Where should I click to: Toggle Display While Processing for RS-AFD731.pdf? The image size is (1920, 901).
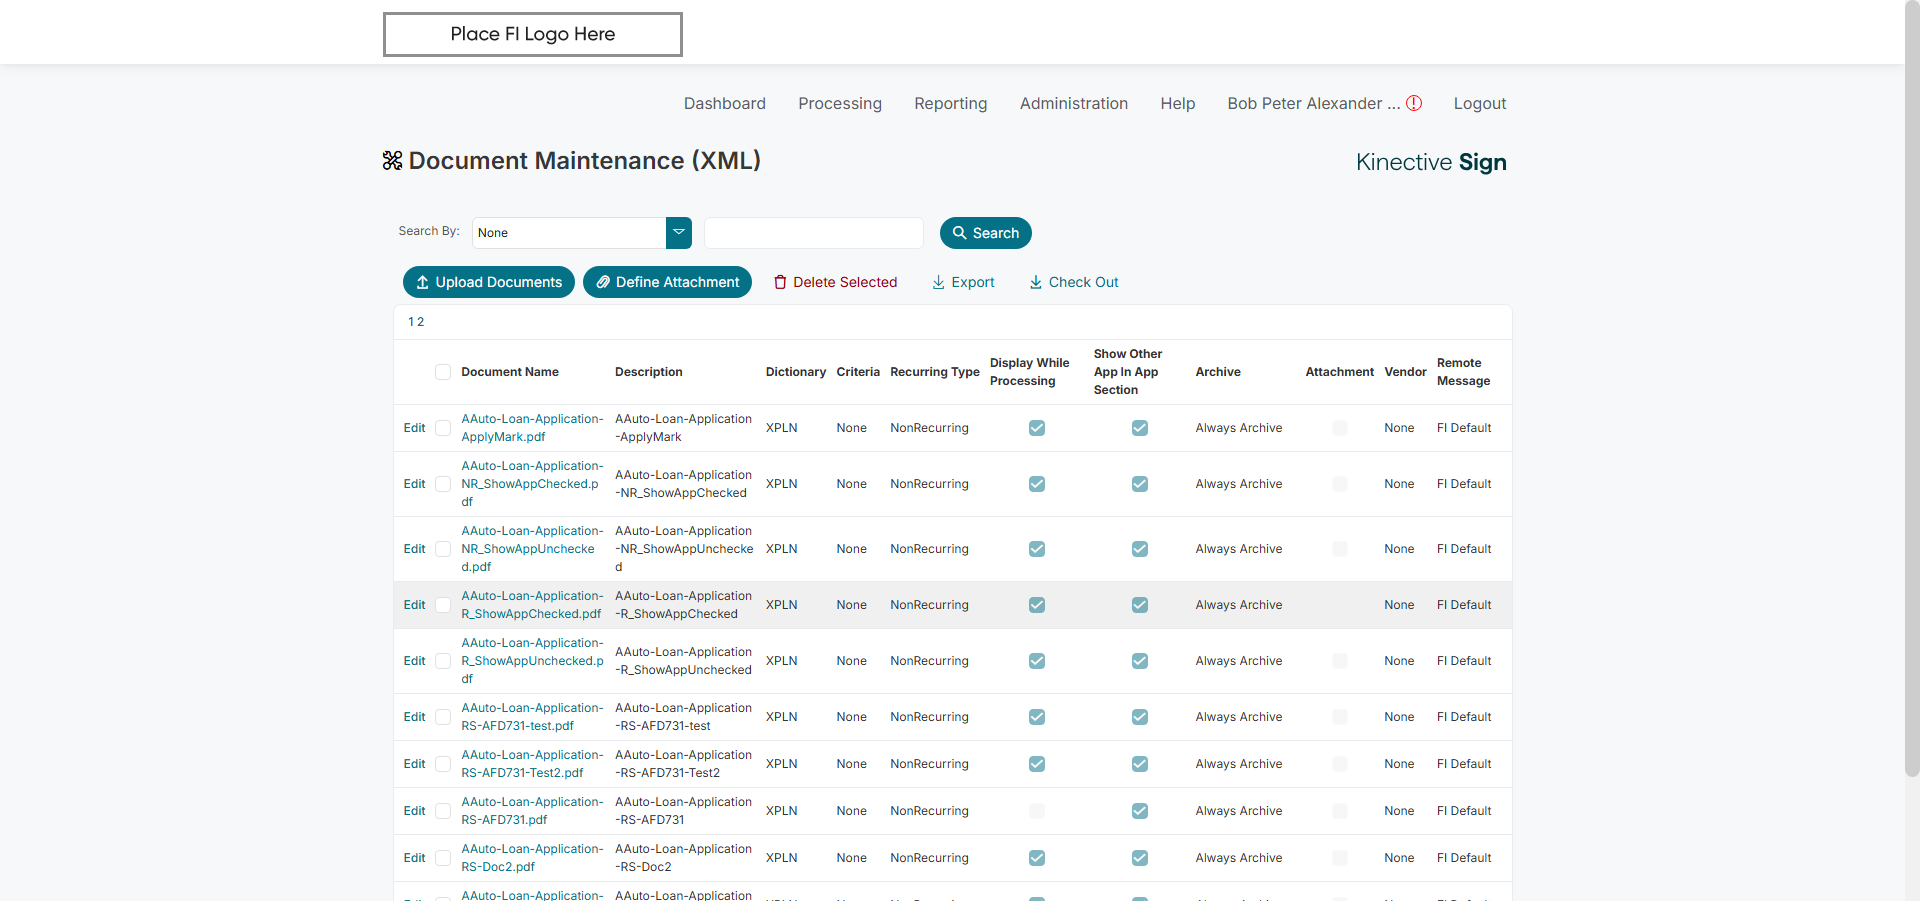click(x=1037, y=811)
